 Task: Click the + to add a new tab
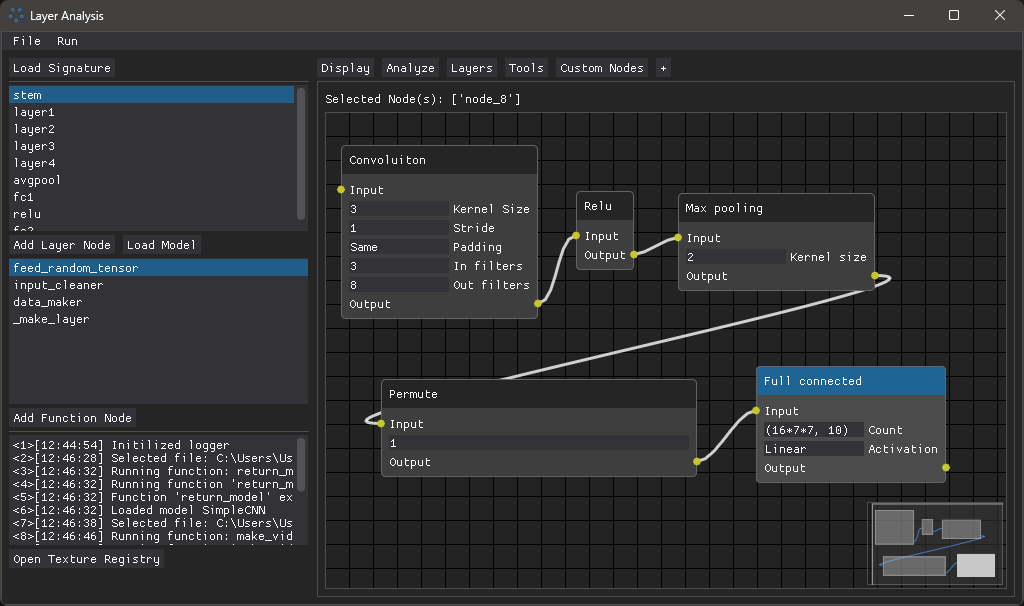662,68
